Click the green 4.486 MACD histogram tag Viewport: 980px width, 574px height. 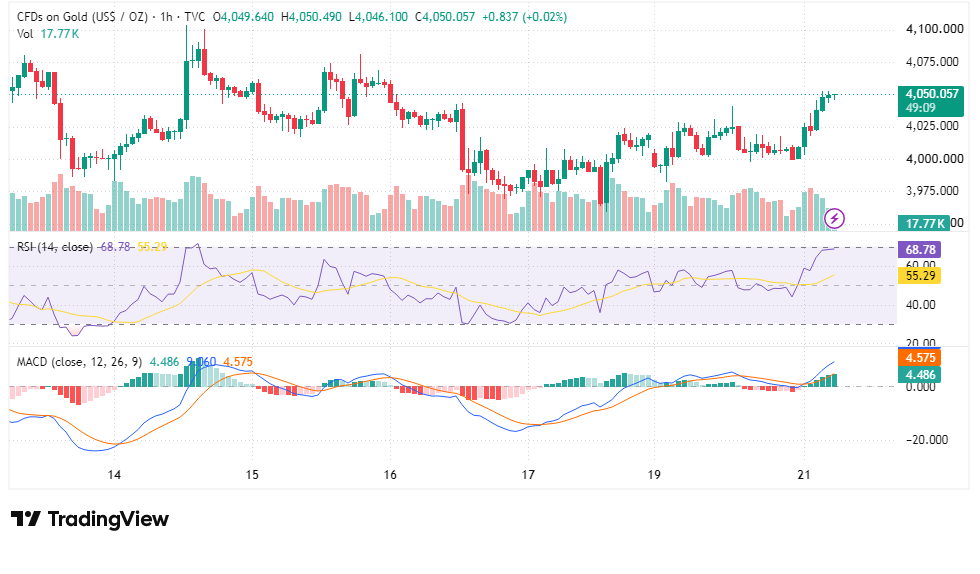coord(919,375)
